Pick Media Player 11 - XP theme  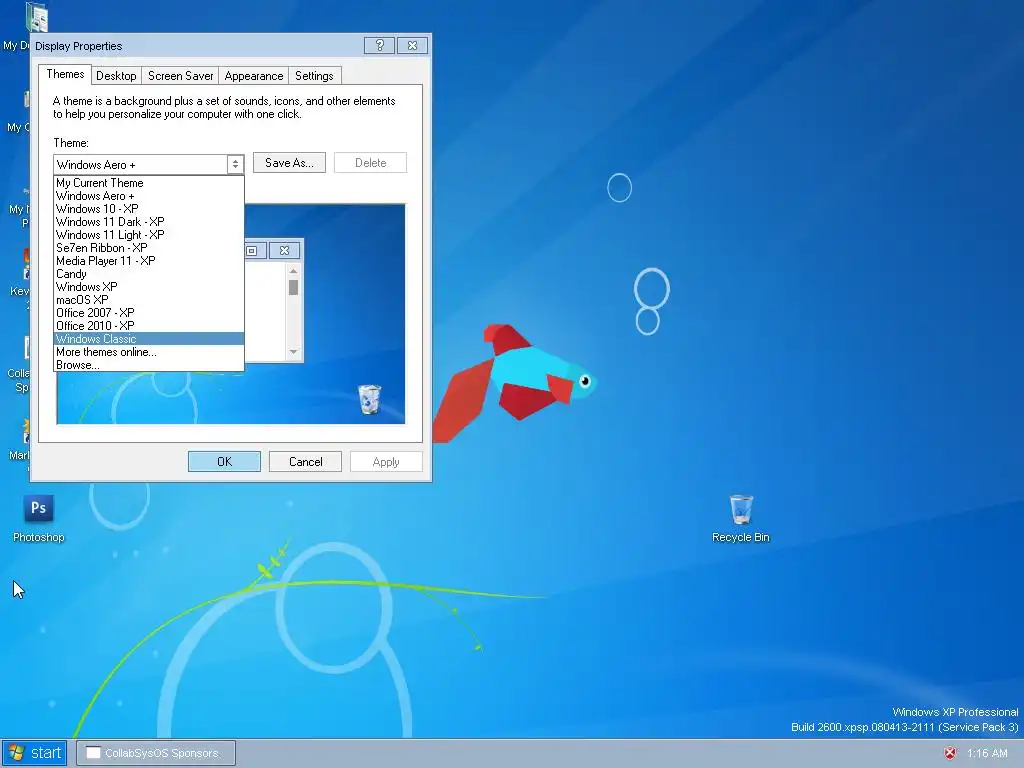point(149,261)
